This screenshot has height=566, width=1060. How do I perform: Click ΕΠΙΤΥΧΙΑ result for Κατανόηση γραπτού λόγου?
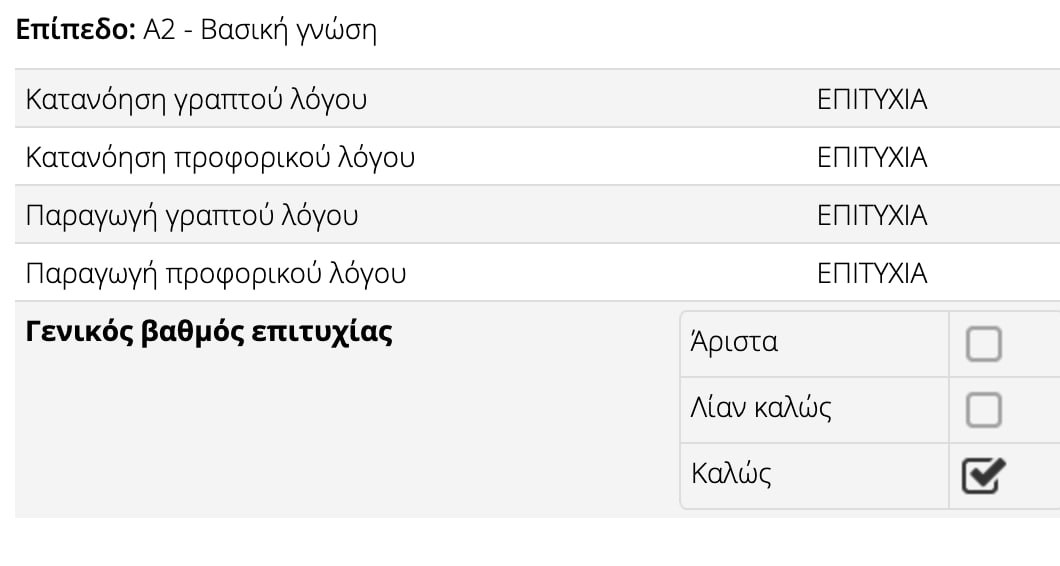tap(871, 100)
